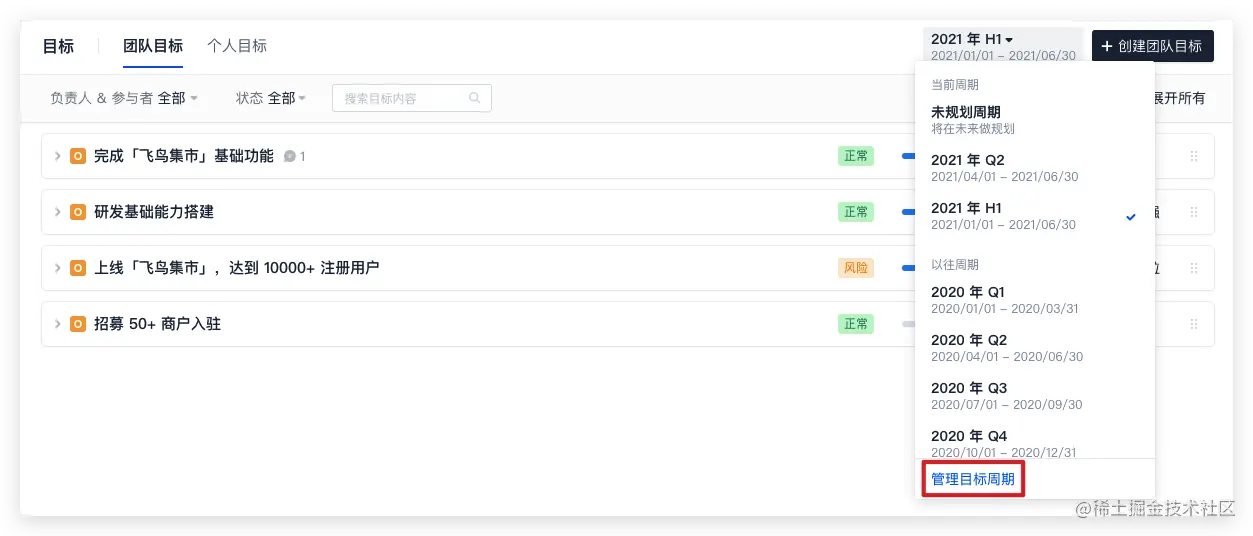Switch to 团队目标 tab

(153, 46)
